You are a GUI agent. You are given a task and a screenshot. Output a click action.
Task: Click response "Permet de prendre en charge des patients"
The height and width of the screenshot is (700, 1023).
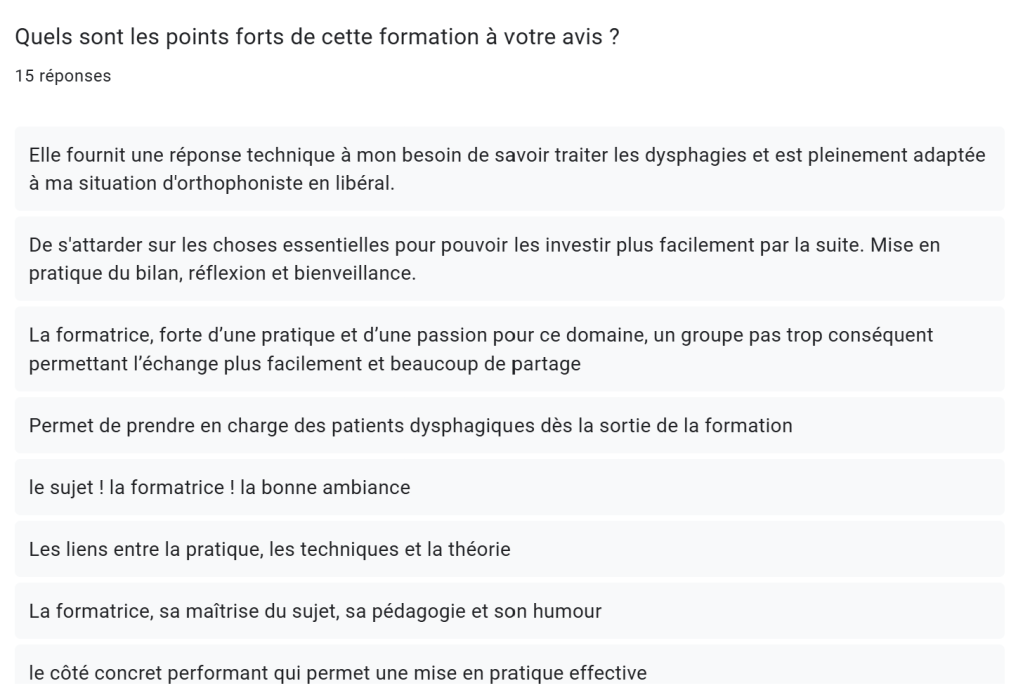[410, 426]
